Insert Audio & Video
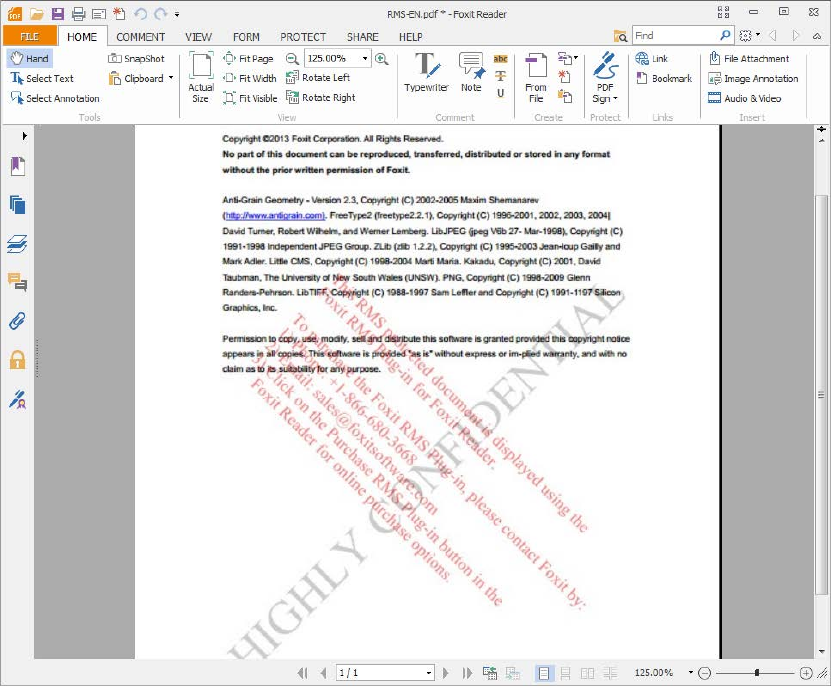Image resolution: width=831 pixels, height=686 pixels. tap(745, 98)
